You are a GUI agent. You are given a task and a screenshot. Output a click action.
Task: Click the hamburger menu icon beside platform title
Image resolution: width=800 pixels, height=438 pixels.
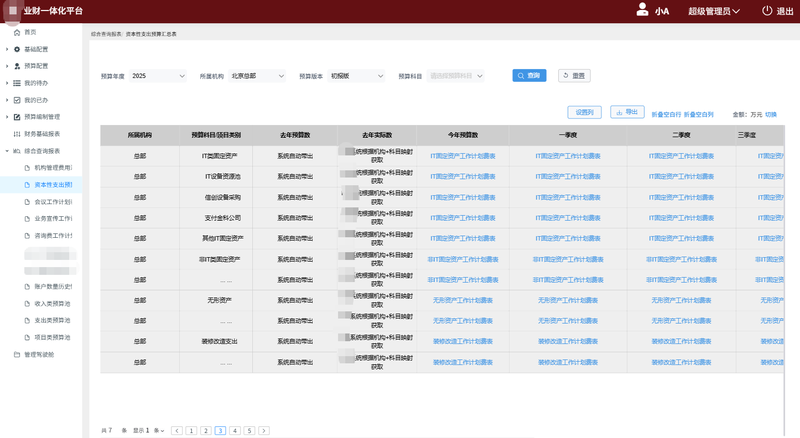pos(12,10)
